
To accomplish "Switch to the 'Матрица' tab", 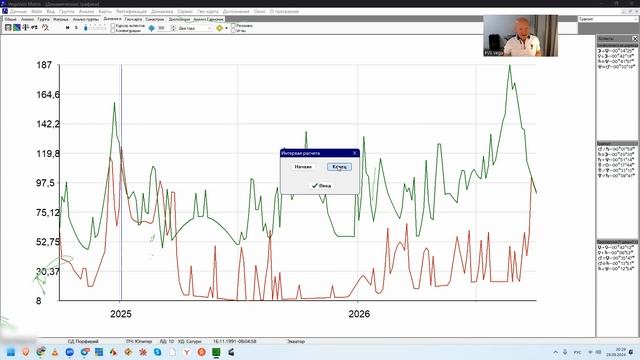I will pyautogui.click(x=61, y=19).
